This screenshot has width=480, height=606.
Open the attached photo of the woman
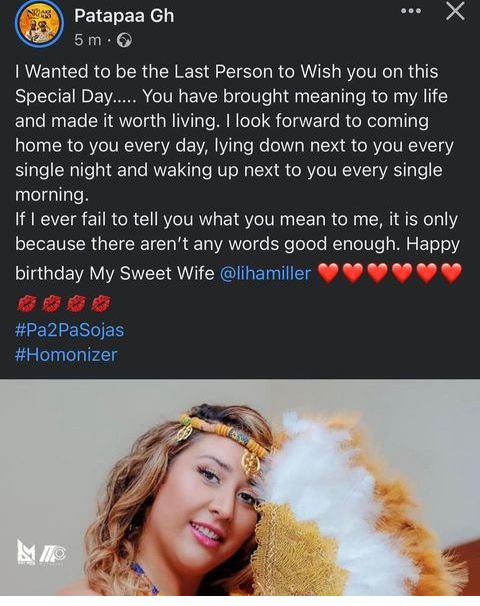[x=240, y=488]
